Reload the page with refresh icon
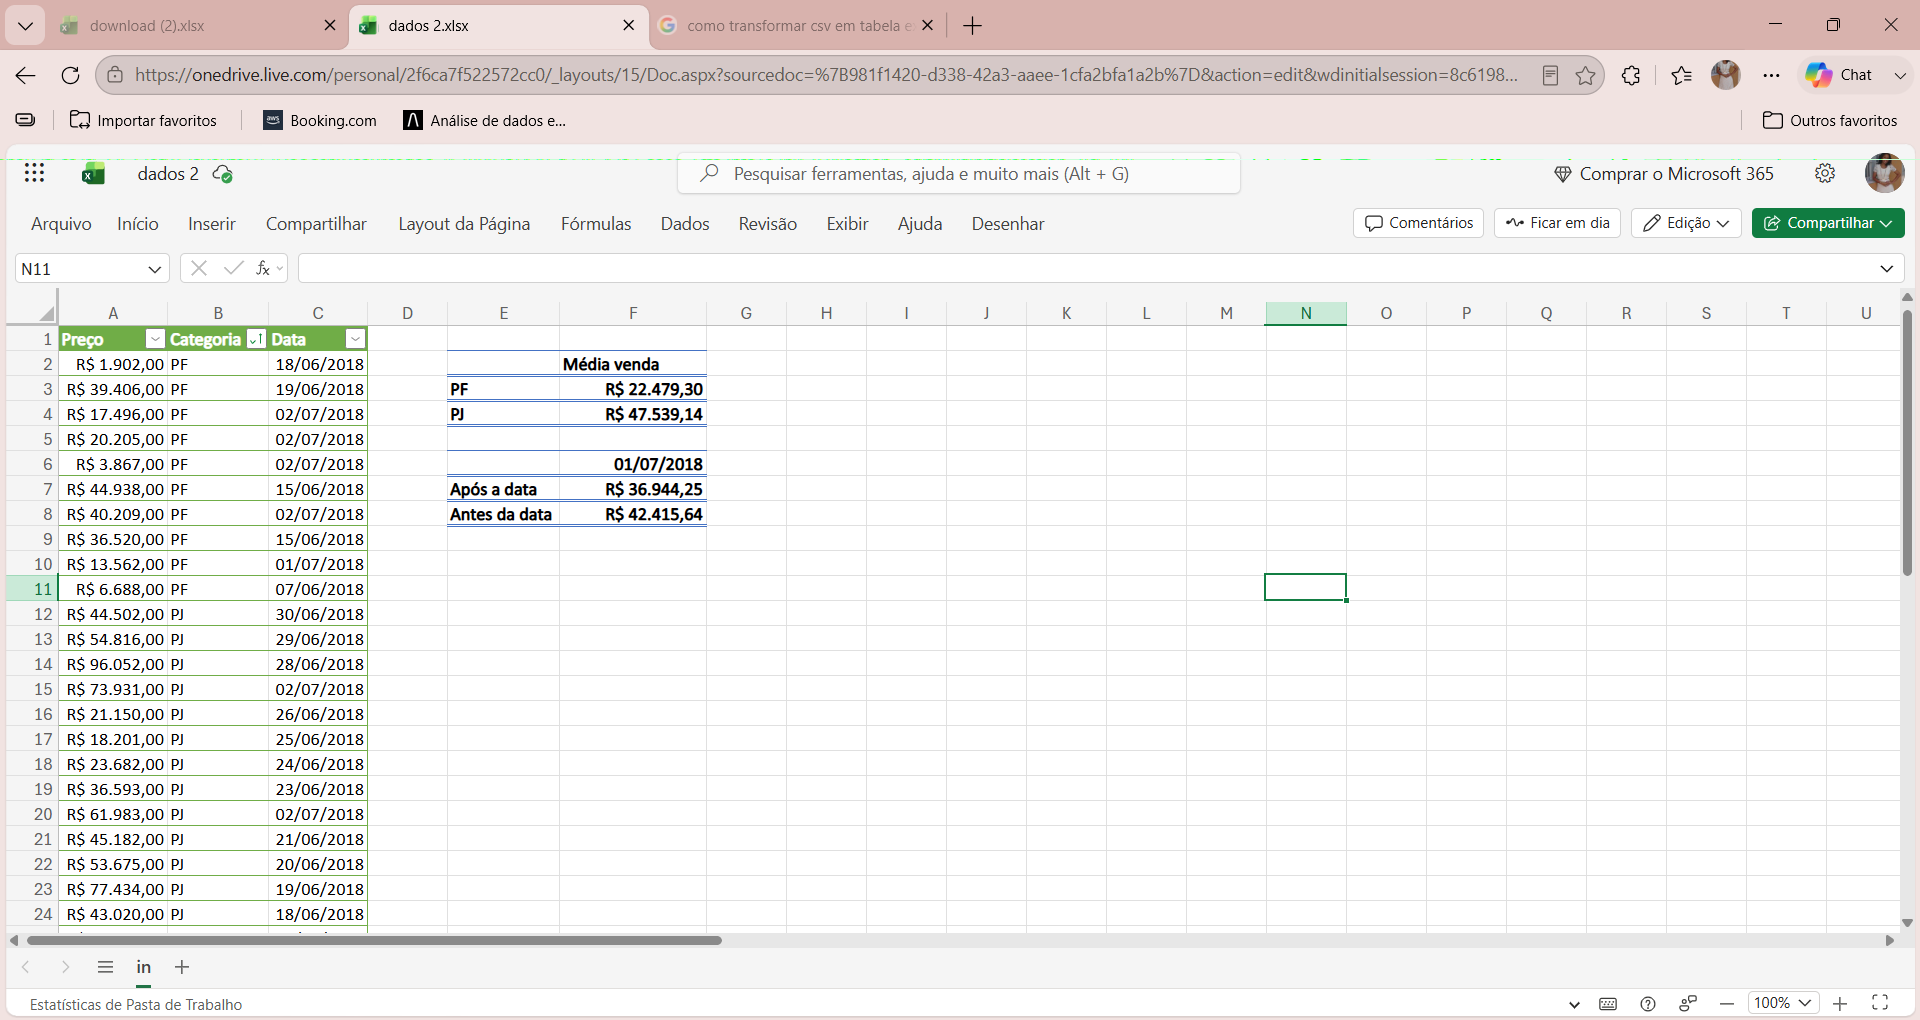The height and width of the screenshot is (1020, 1920). [70, 75]
